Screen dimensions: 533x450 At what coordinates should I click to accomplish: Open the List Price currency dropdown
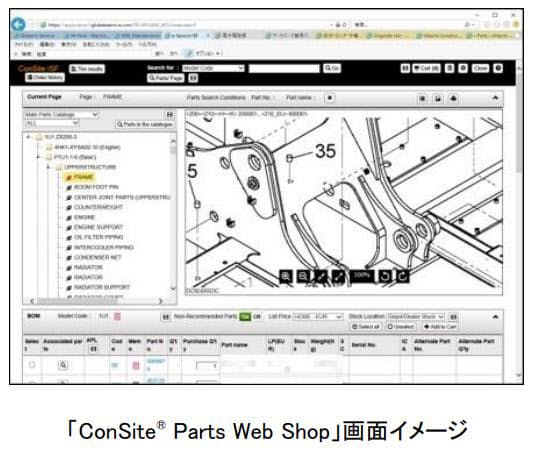pyautogui.click(x=317, y=317)
